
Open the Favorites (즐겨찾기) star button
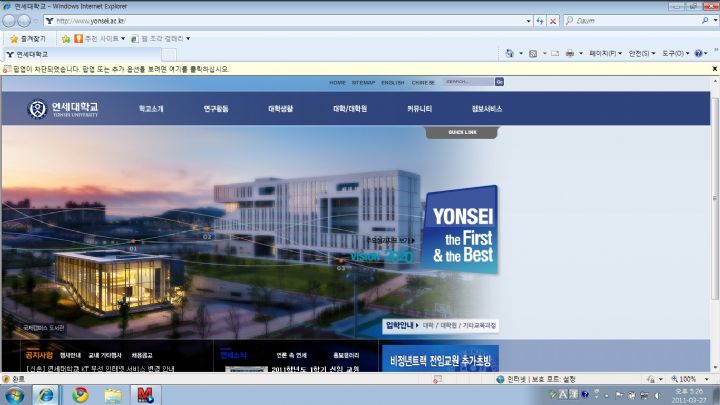(x=28, y=39)
